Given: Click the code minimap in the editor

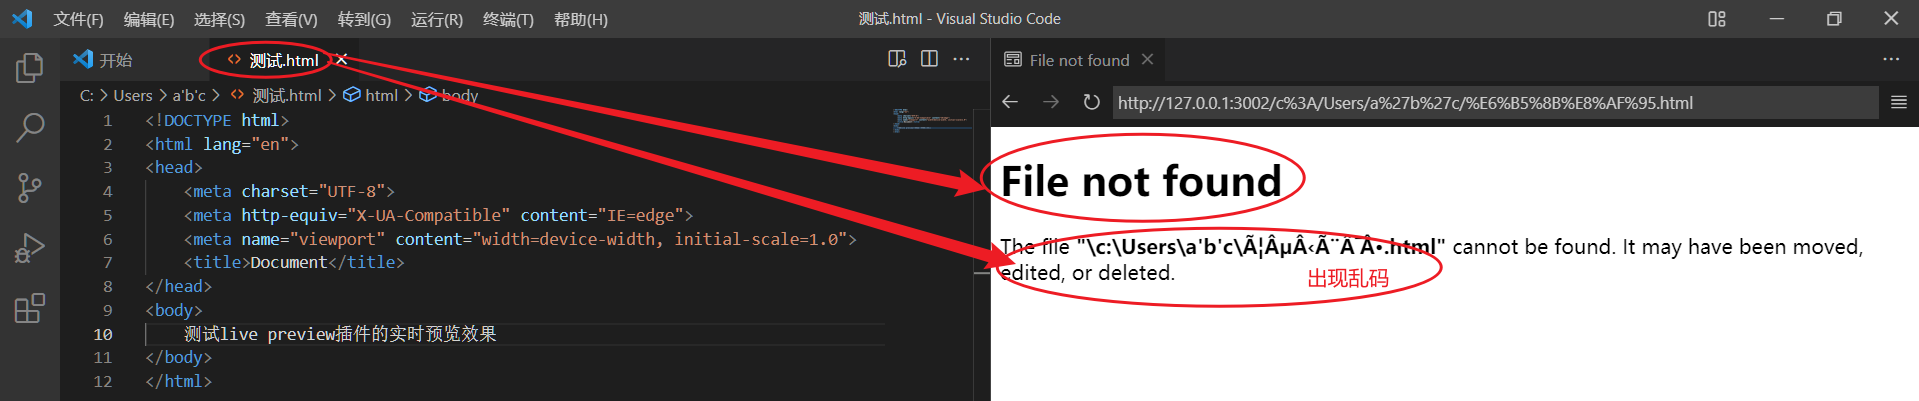Looking at the screenshot, I should coord(931,120).
